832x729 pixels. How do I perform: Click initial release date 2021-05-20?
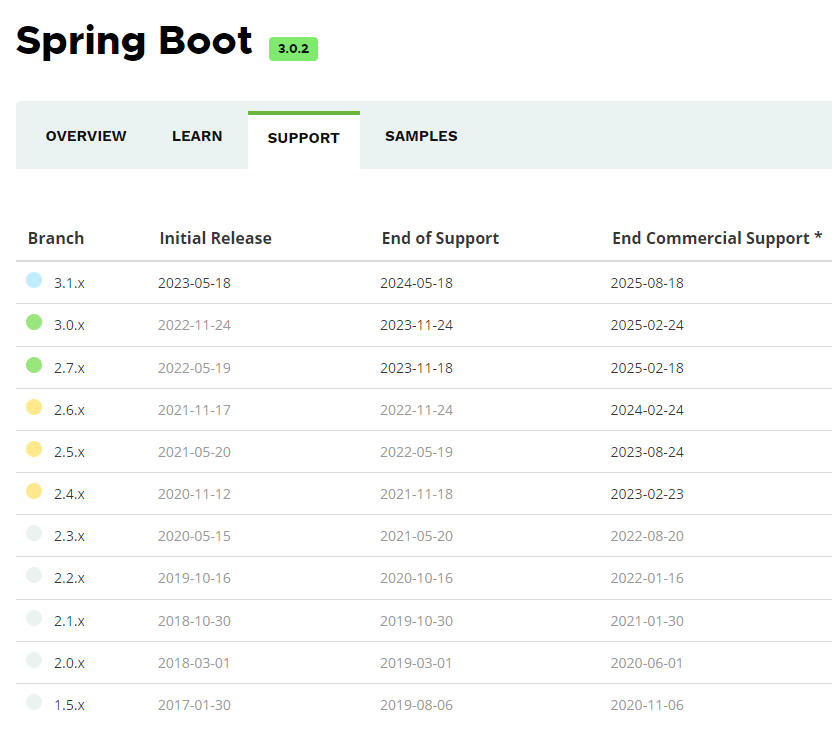coord(194,452)
